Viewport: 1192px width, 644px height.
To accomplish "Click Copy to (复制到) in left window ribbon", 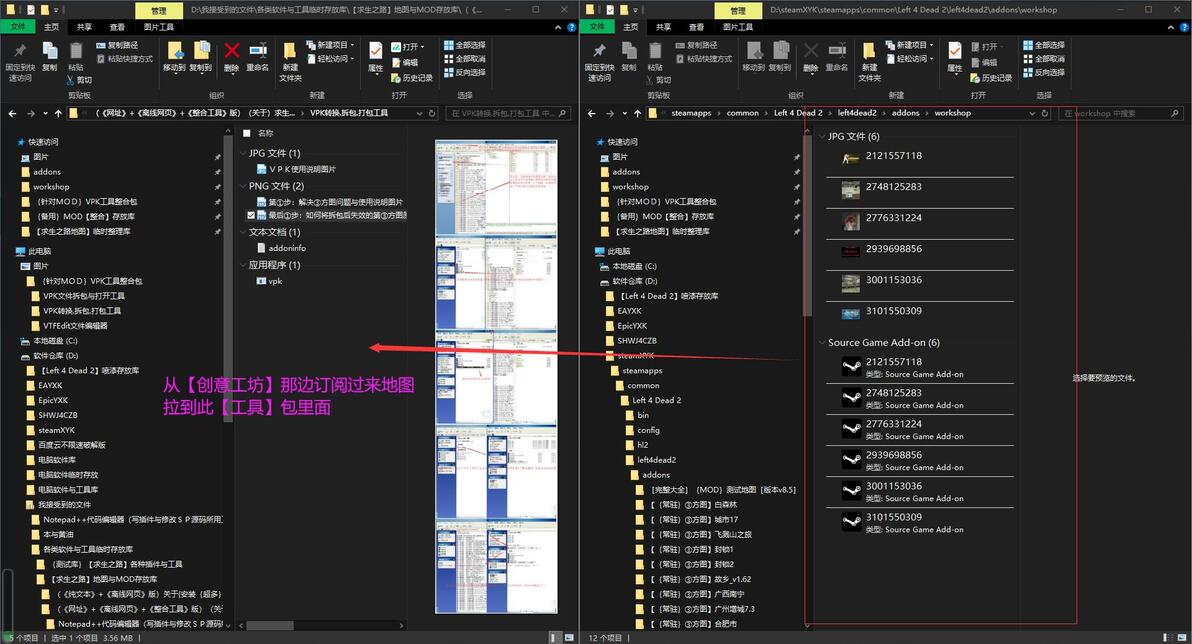I will tap(201, 57).
